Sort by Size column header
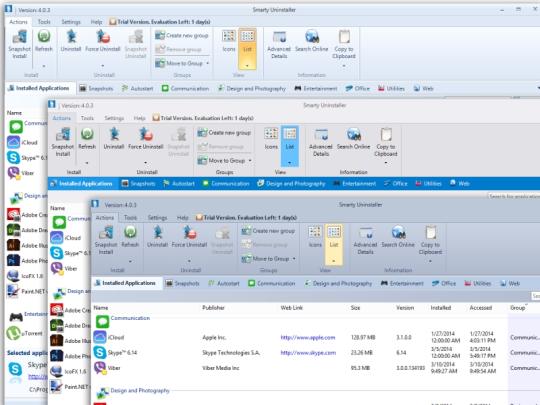540x405 pixels. pos(355,308)
